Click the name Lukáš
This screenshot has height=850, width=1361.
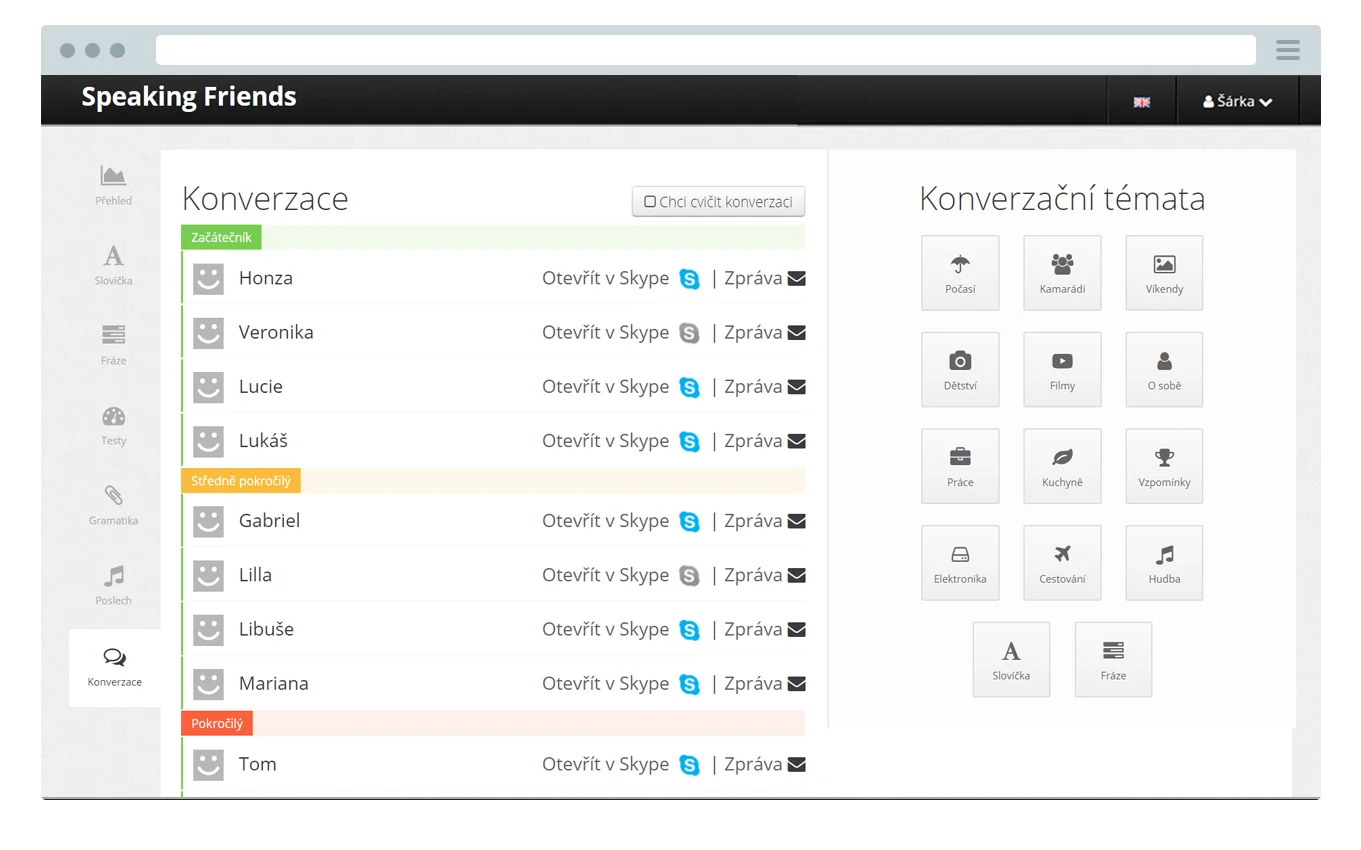[x=263, y=441]
